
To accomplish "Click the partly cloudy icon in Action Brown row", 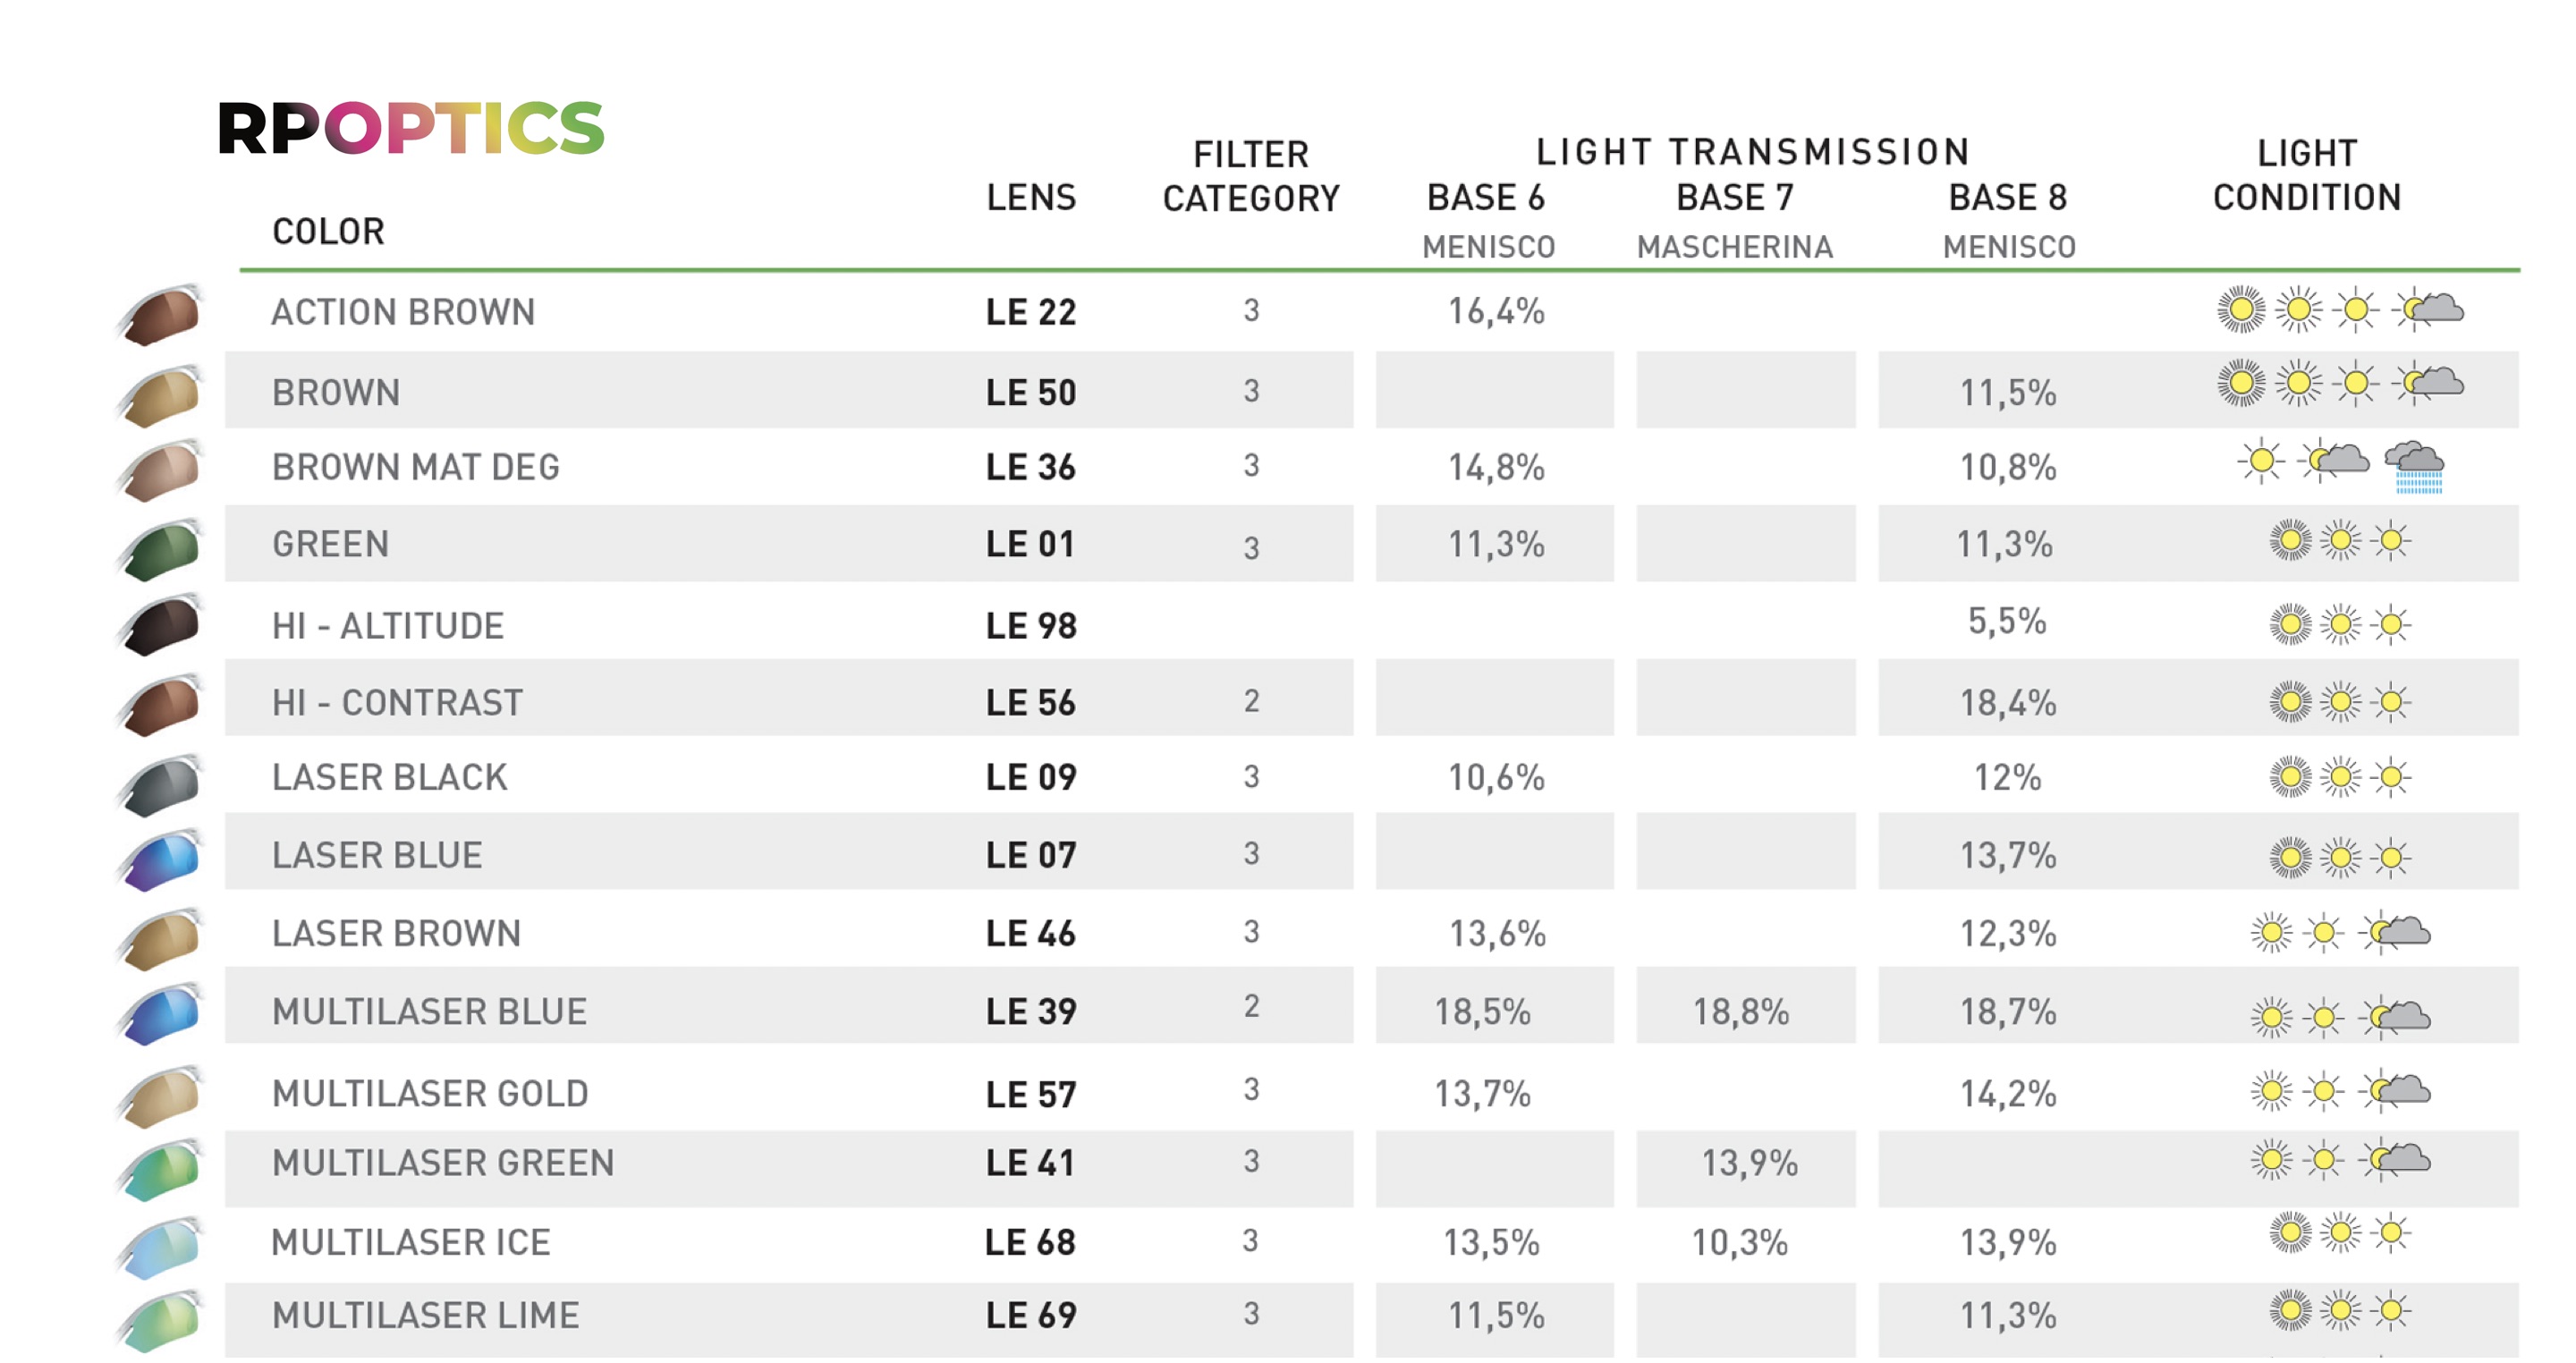I will click(2431, 309).
